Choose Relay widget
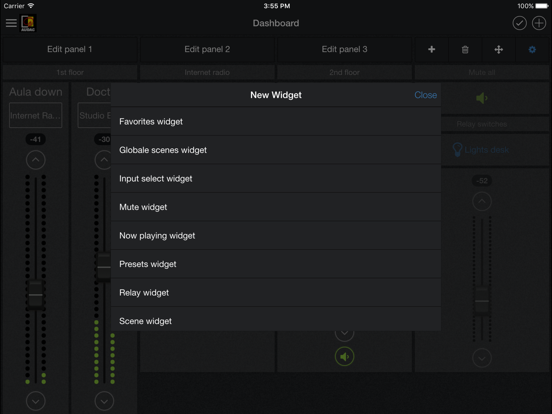Viewport: 552px width, 414px height. [276, 293]
